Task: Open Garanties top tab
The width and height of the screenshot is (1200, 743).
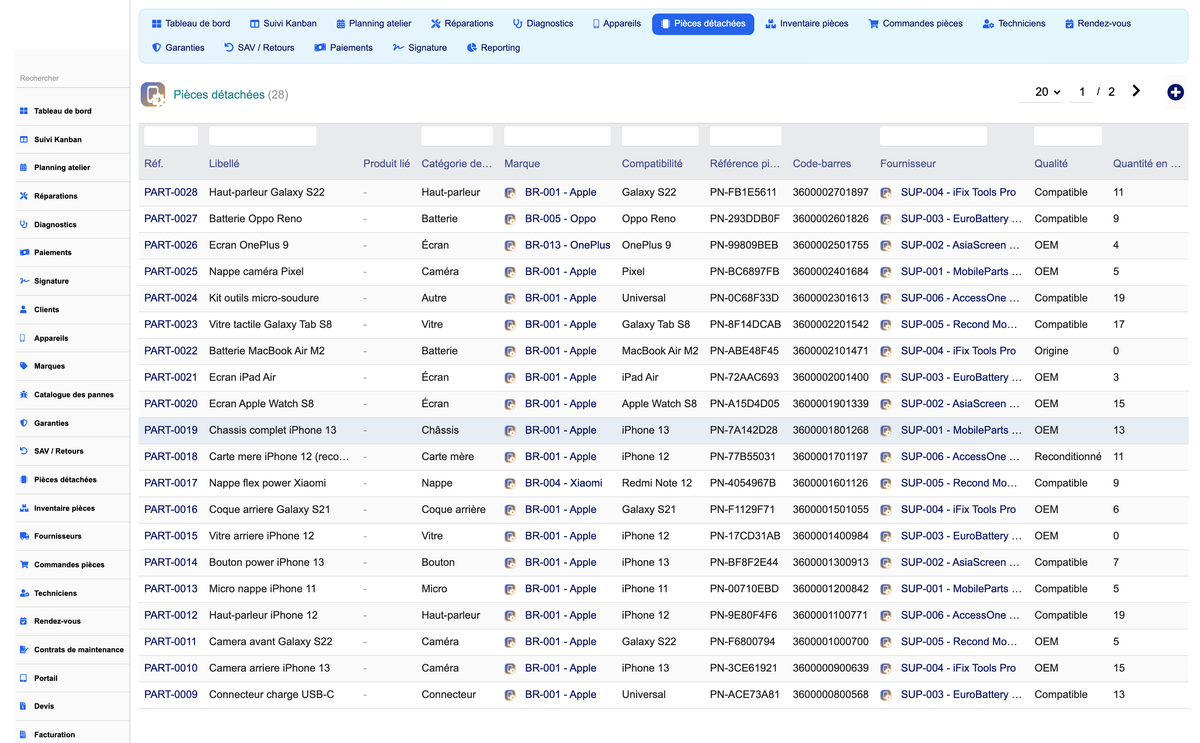Action: 178,47
